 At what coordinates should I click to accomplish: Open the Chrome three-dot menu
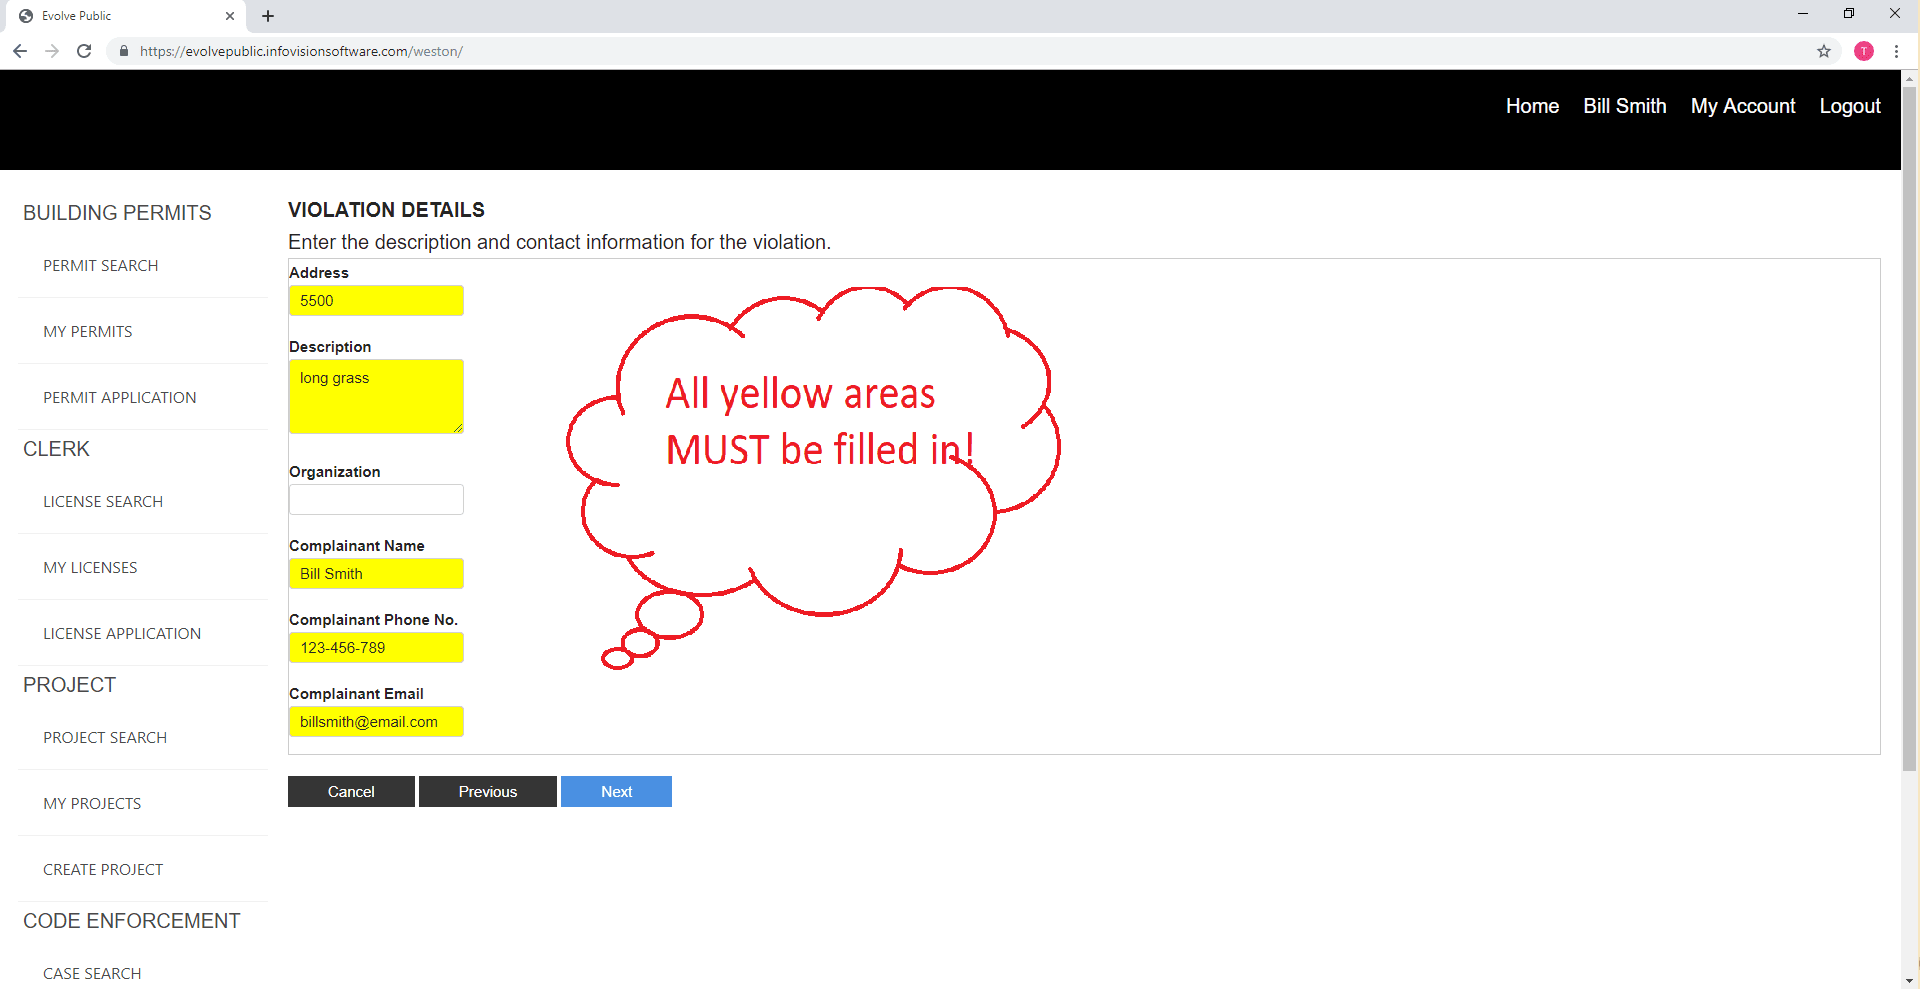point(1896,51)
